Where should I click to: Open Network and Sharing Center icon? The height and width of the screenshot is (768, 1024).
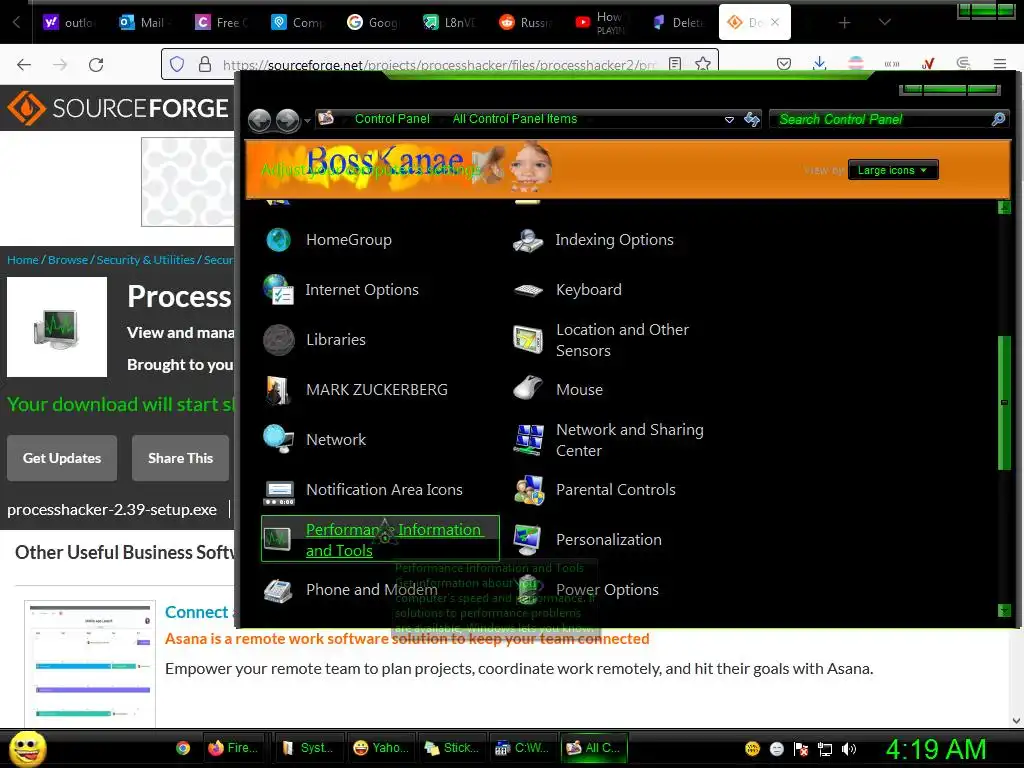tap(528, 440)
